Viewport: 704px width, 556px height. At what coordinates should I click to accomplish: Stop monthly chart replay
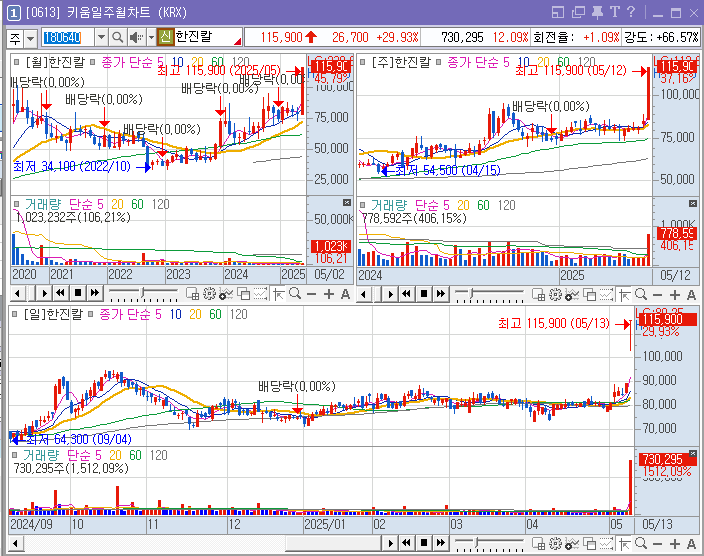(78, 293)
